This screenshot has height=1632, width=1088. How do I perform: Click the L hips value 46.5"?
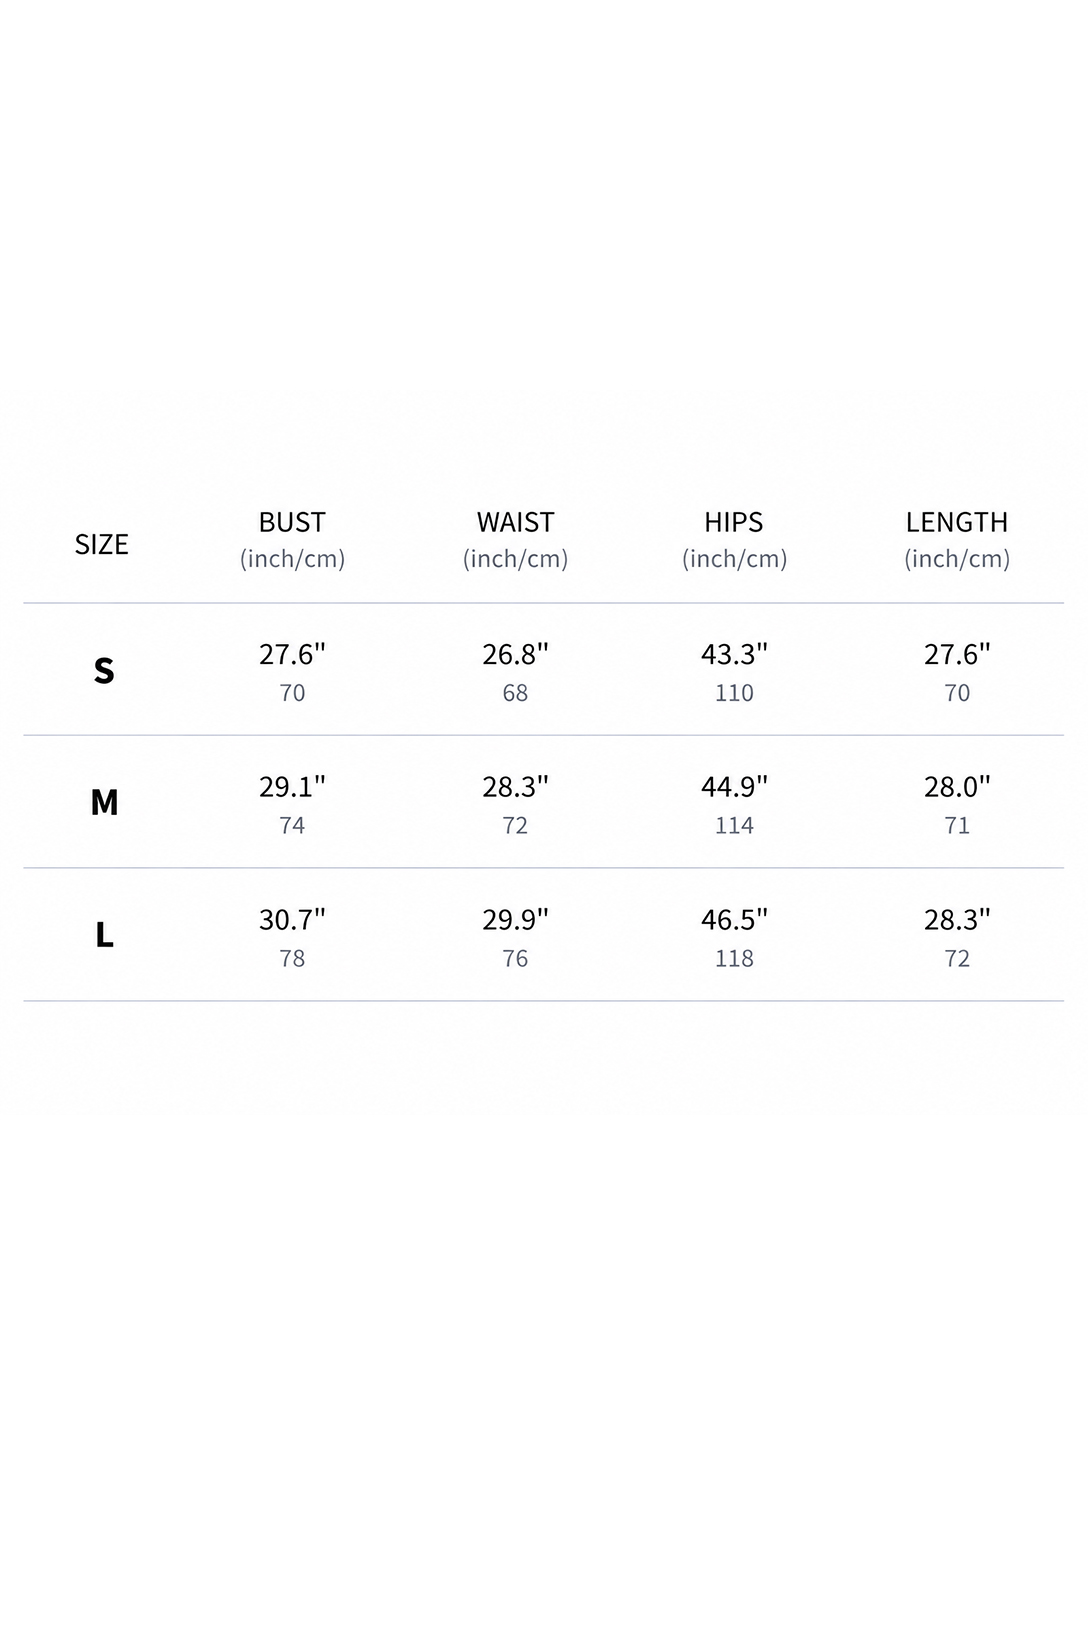(x=734, y=919)
